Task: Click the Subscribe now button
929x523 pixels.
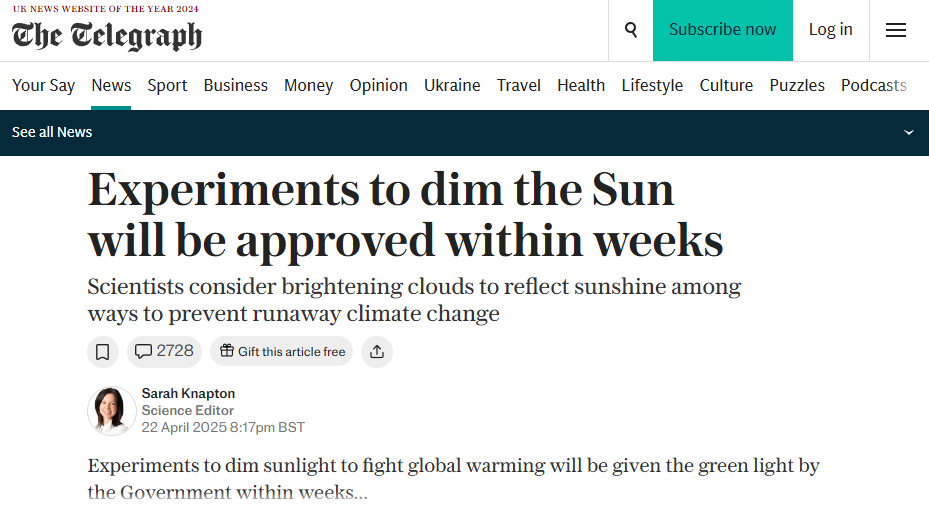Action: pos(723,30)
